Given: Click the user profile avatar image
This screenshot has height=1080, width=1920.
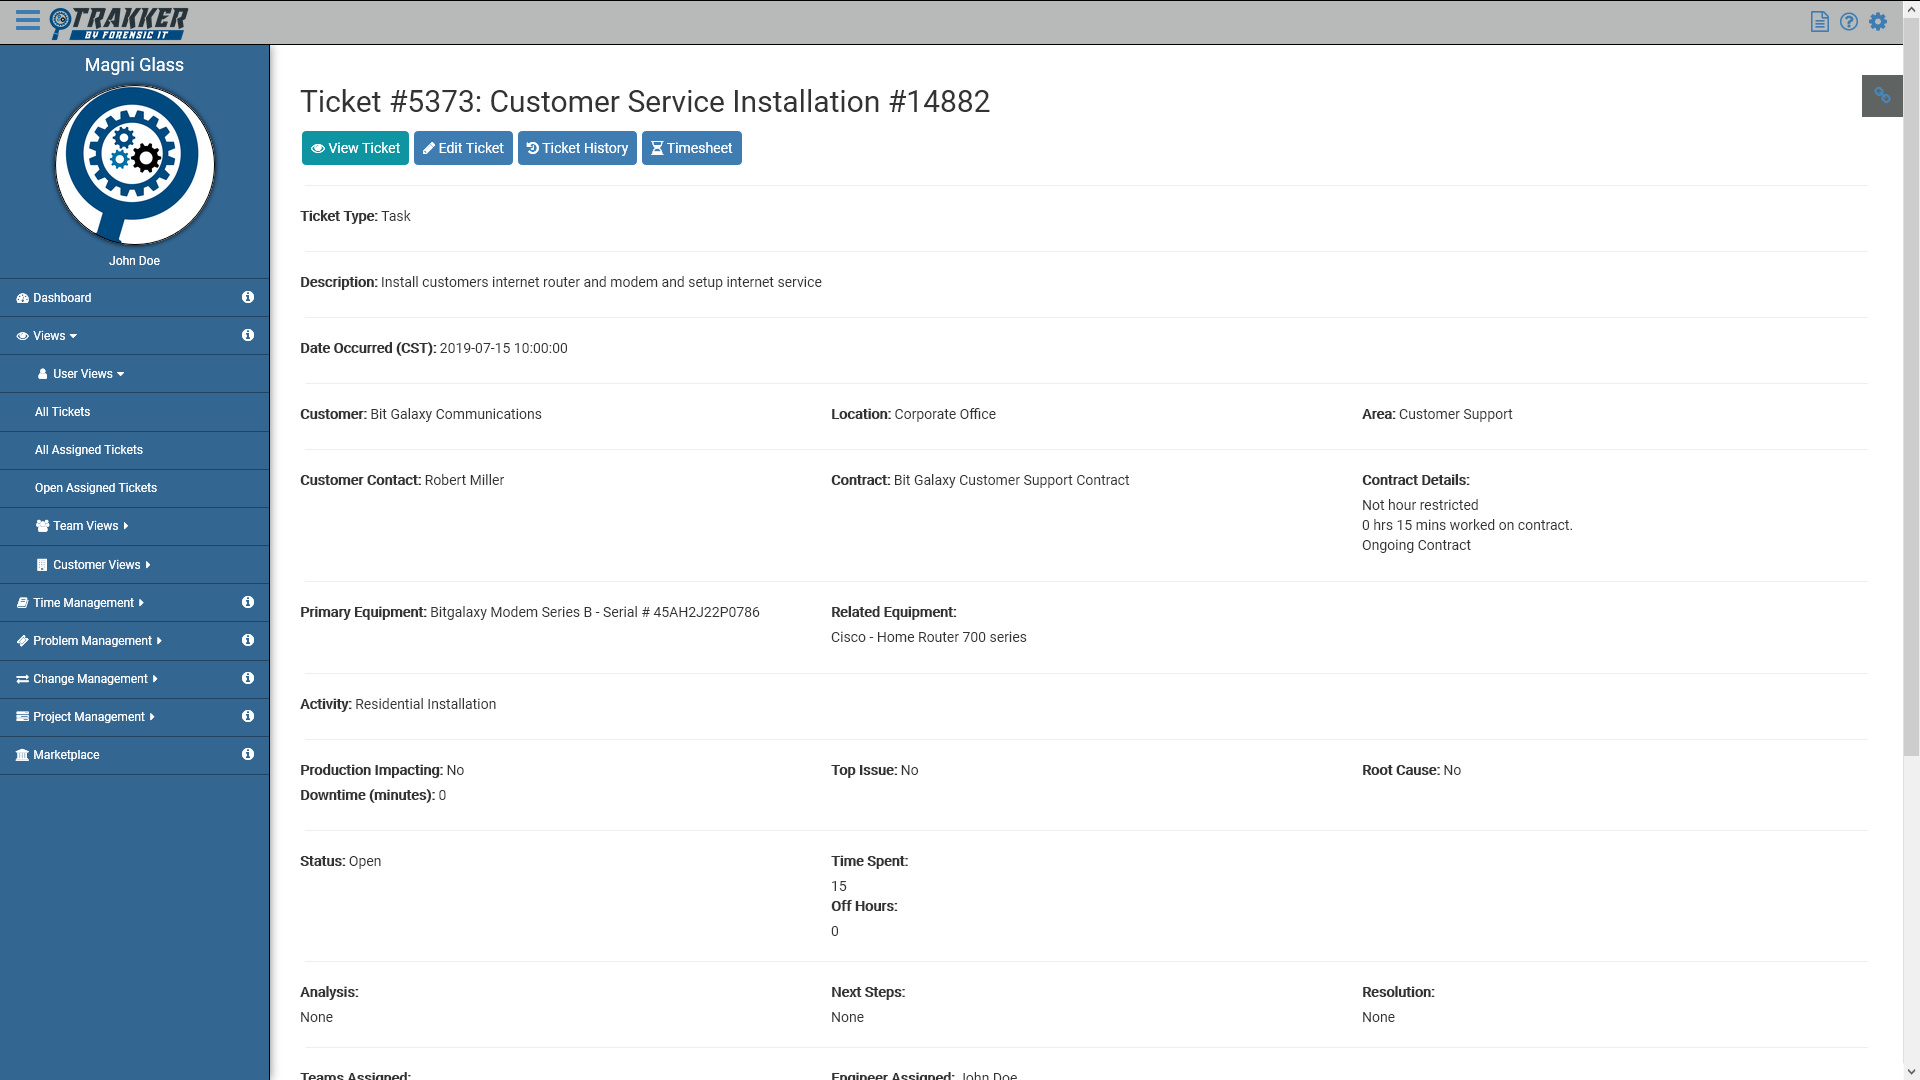Looking at the screenshot, I should click(x=135, y=165).
